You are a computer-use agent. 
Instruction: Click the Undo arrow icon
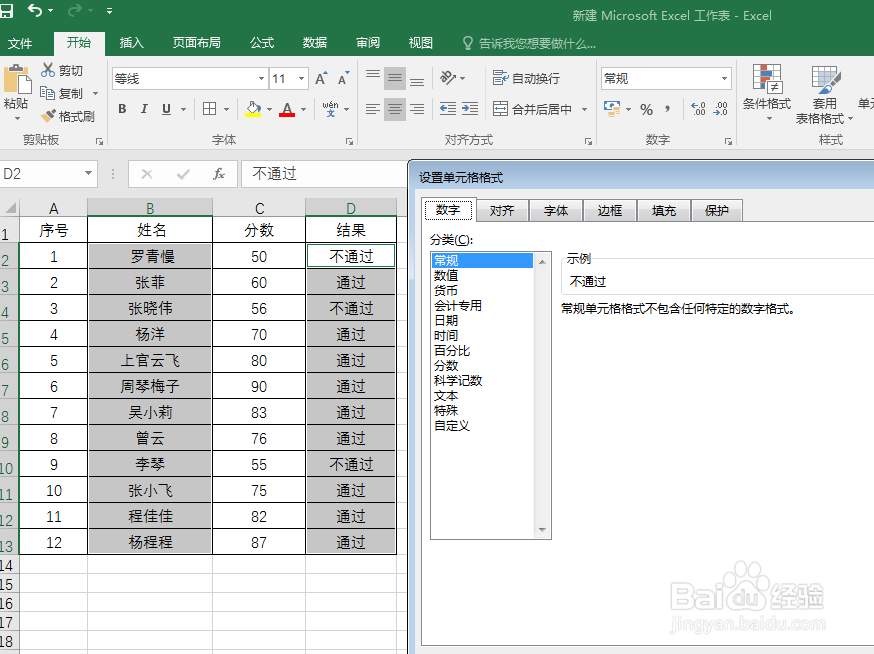(x=35, y=10)
